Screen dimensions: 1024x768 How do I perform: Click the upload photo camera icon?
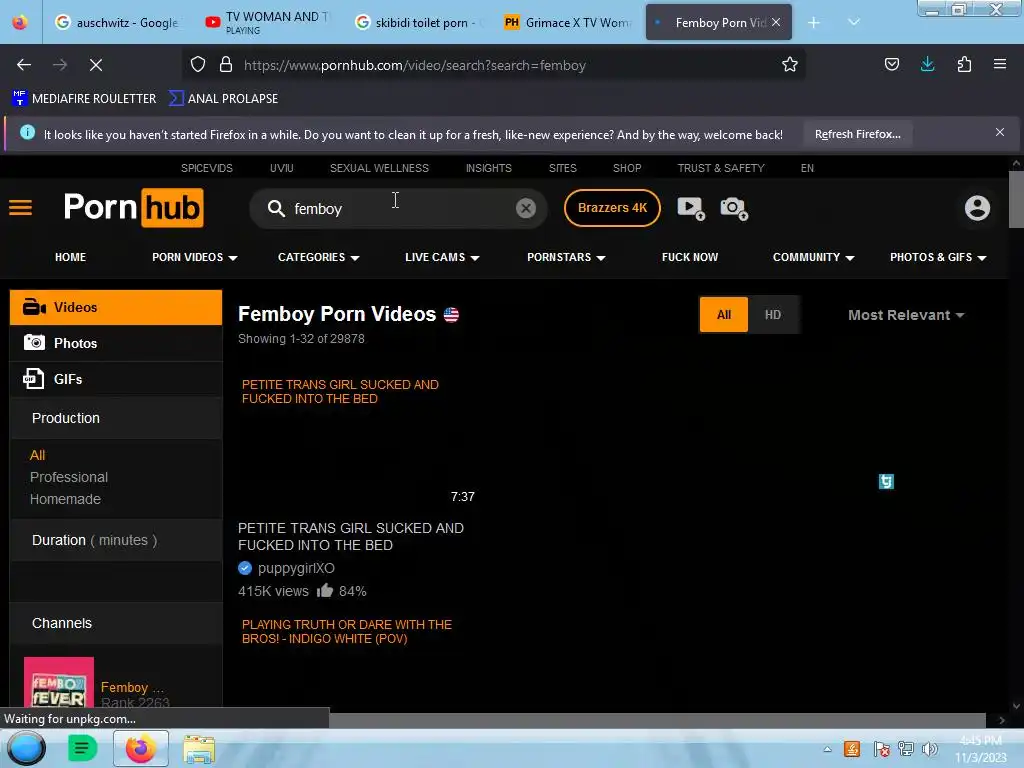point(734,208)
